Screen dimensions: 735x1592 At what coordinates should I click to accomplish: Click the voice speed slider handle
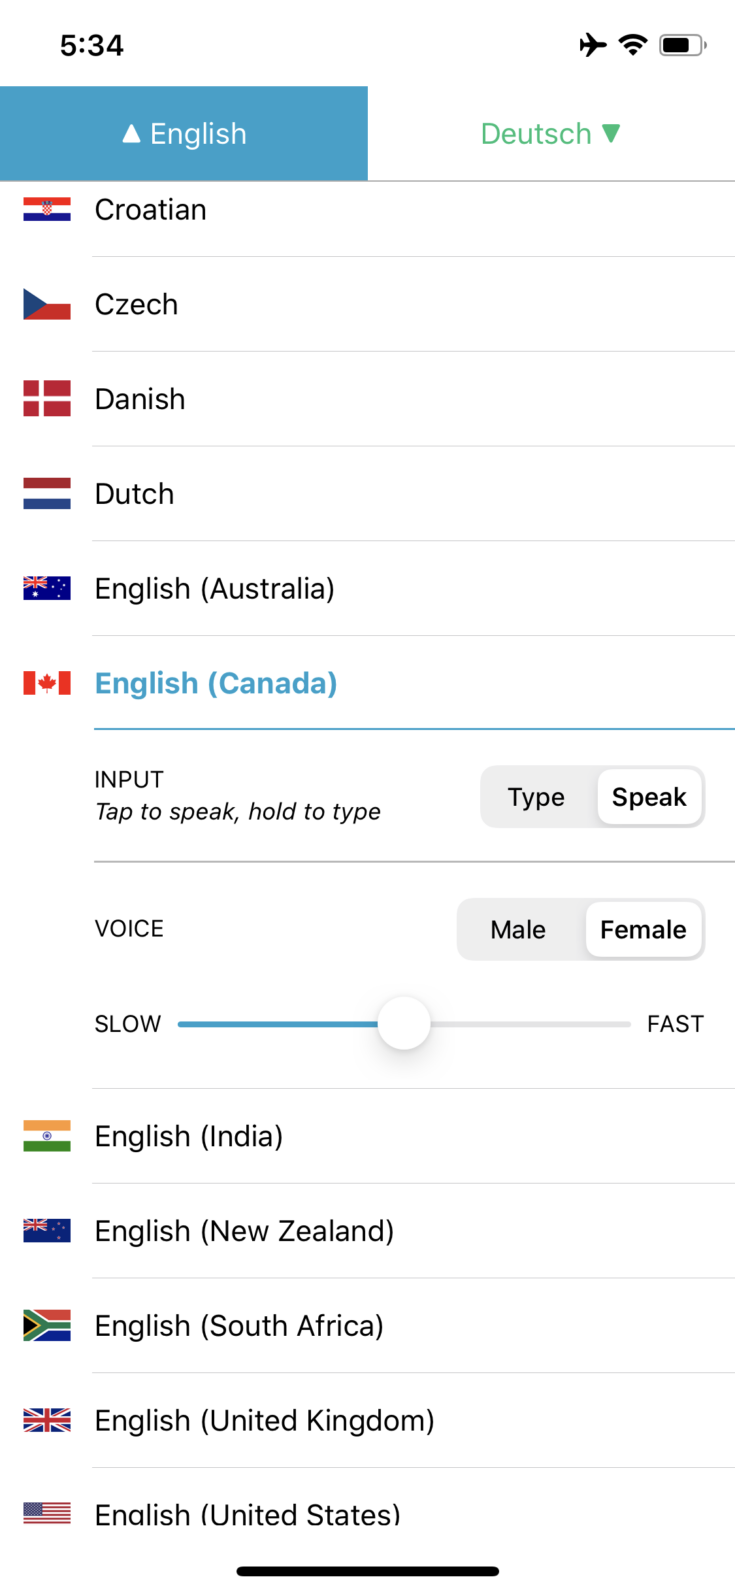tap(404, 1024)
